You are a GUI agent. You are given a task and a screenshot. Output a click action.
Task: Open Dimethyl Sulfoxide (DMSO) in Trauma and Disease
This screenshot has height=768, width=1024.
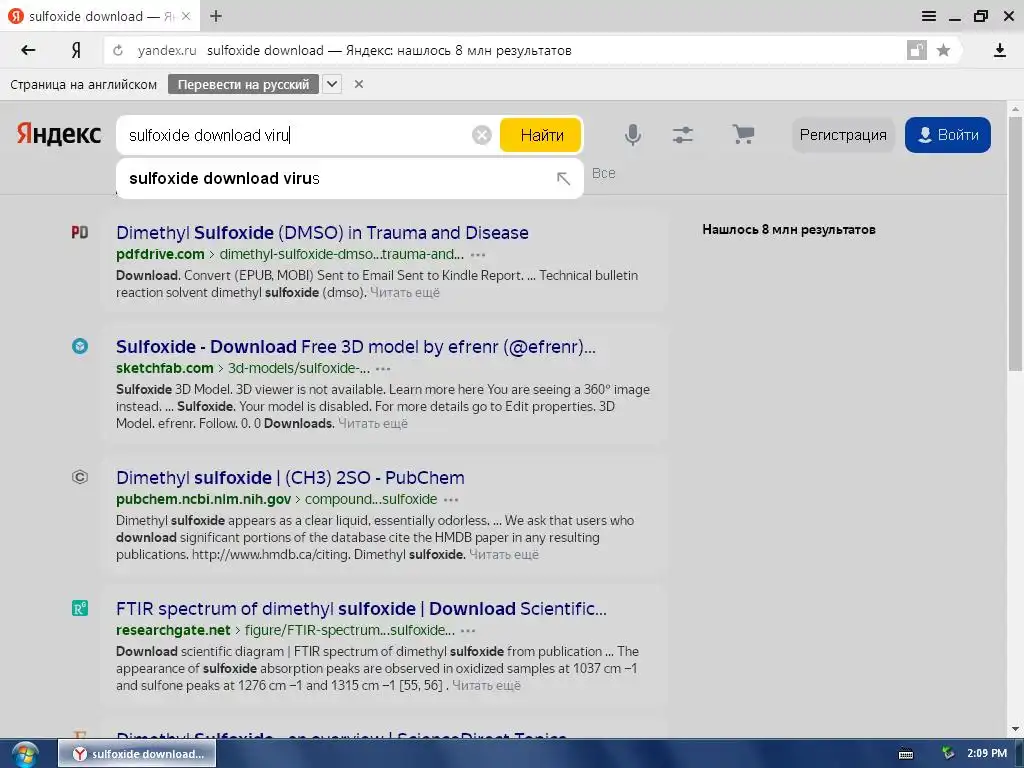pos(323,232)
